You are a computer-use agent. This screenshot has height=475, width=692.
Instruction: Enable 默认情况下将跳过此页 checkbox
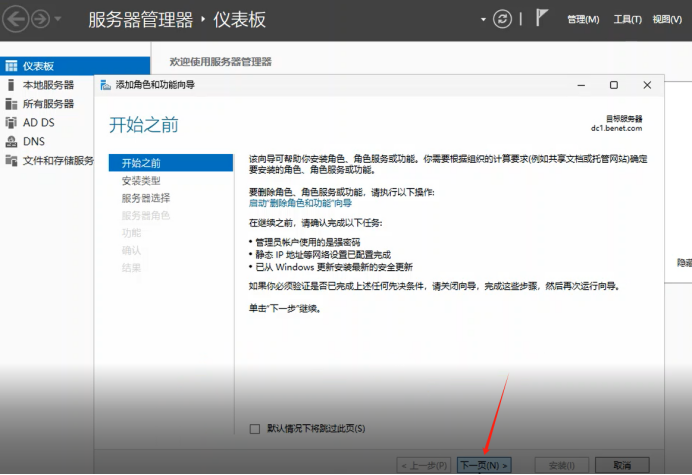(x=255, y=429)
